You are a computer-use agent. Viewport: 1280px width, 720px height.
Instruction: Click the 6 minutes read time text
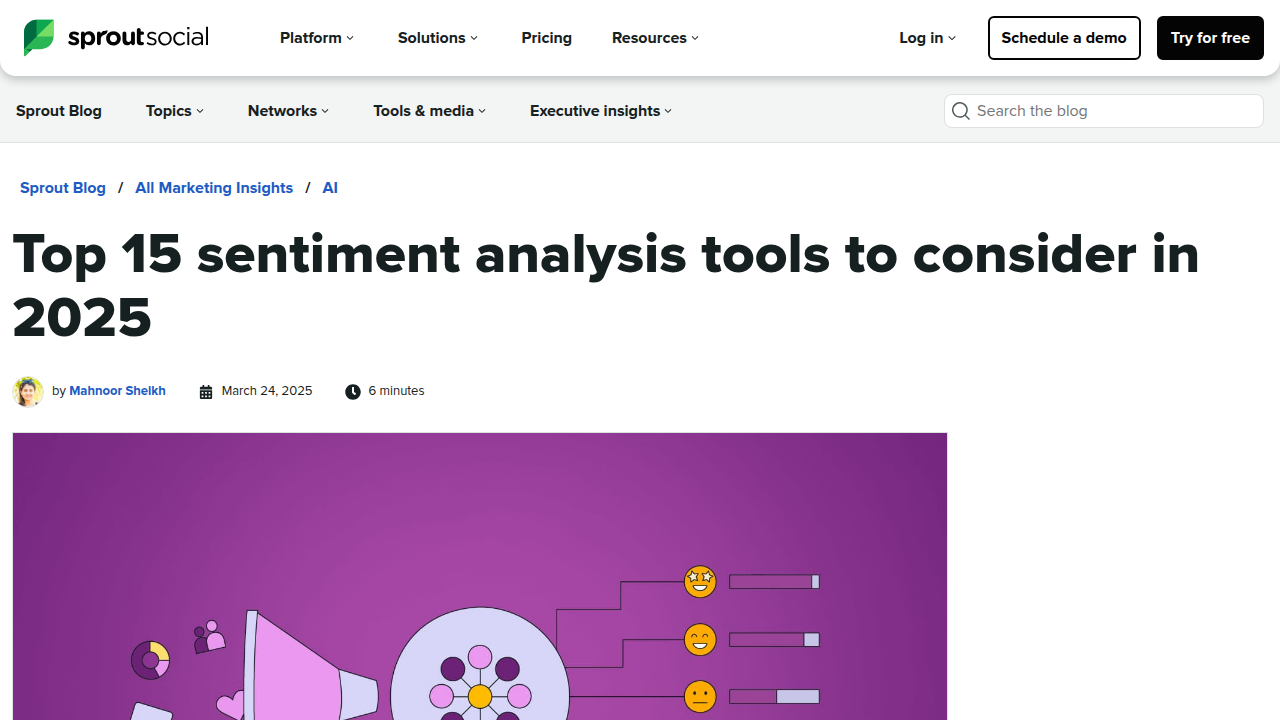point(396,391)
